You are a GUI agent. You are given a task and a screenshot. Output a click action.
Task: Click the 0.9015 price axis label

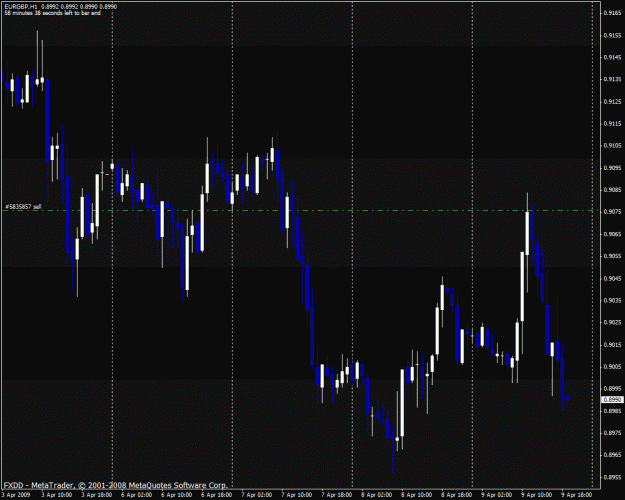tap(612, 344)
